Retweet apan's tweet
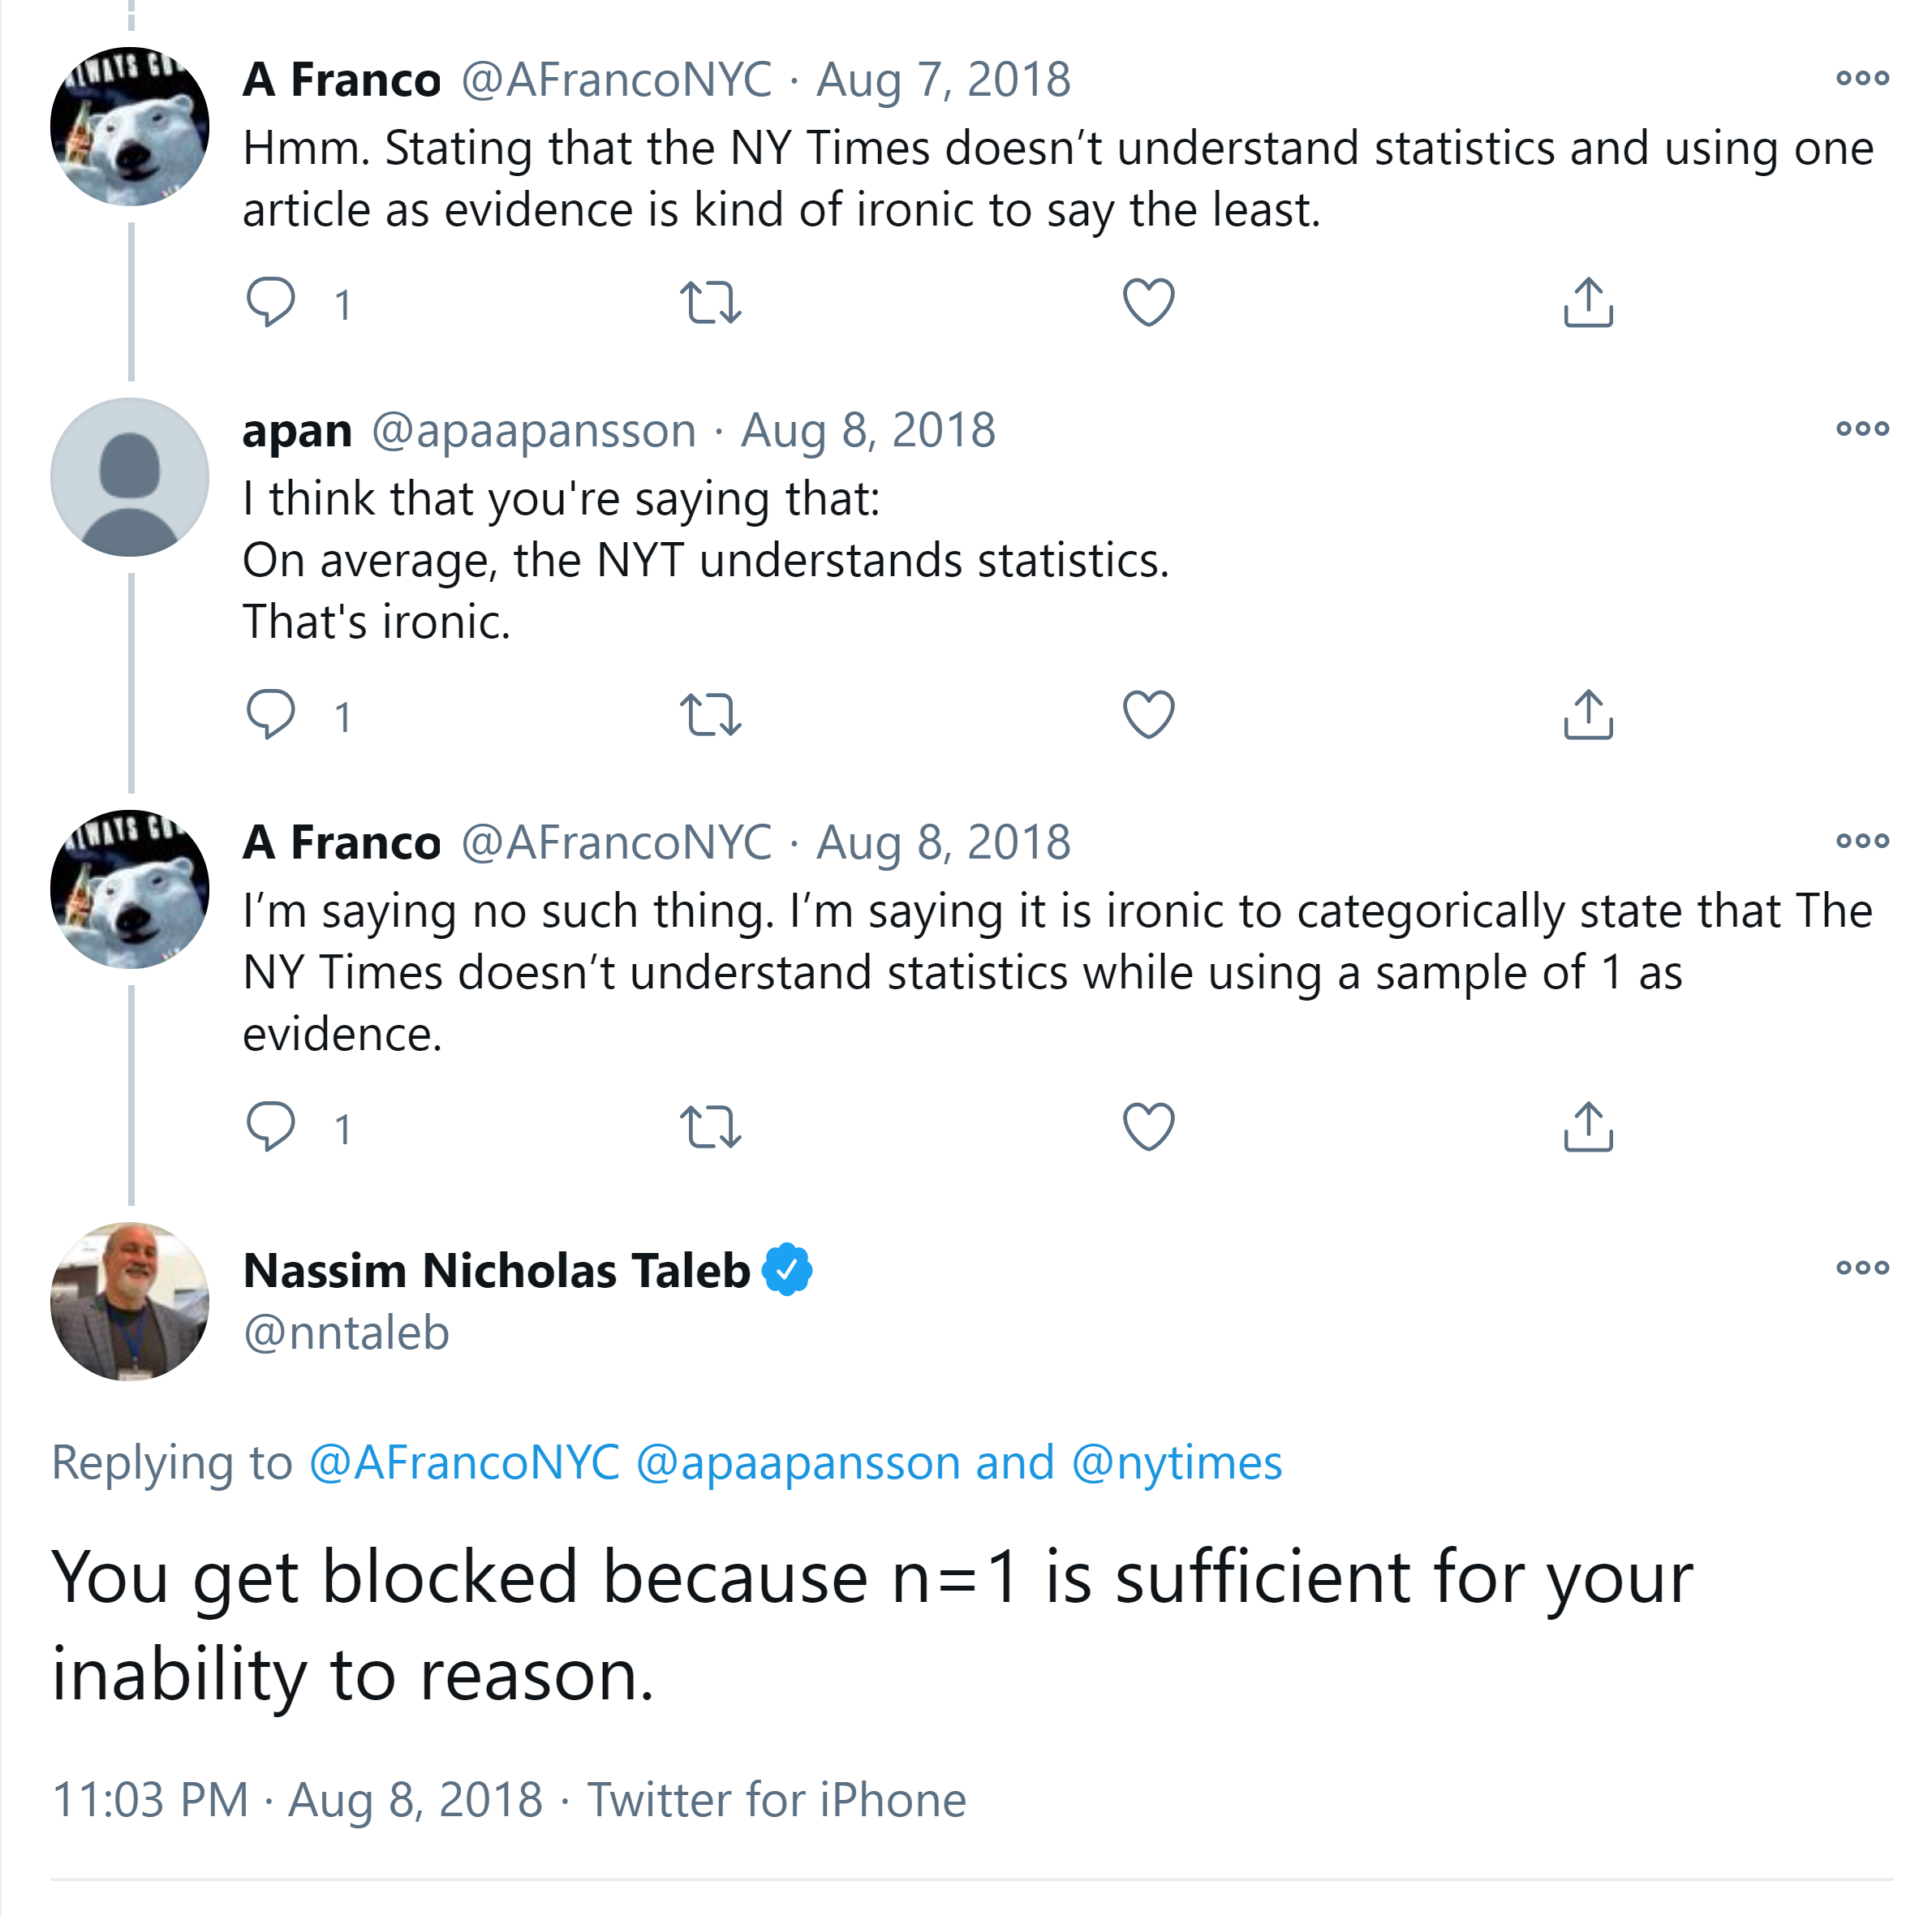This screenshot has height=1916, width=1932. [x=710, y=714]
